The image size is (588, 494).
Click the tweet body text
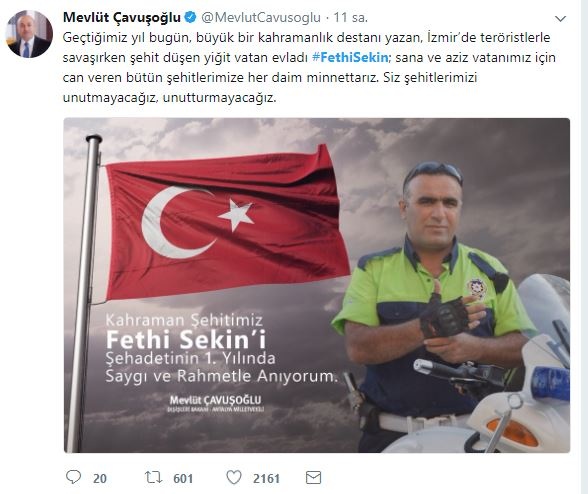pyautogui.click(x=309, y=68)
